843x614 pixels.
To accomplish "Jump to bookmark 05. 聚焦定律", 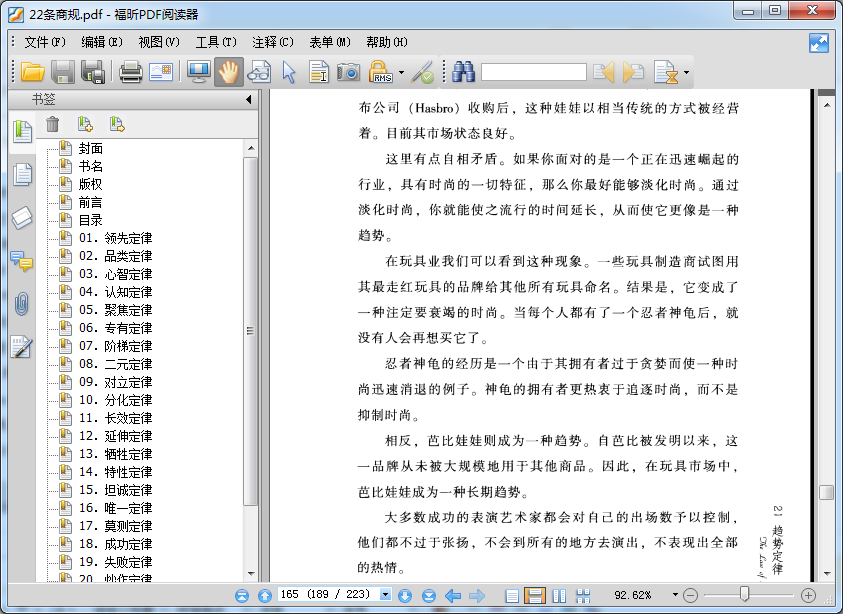I will [x=116, y=310].
